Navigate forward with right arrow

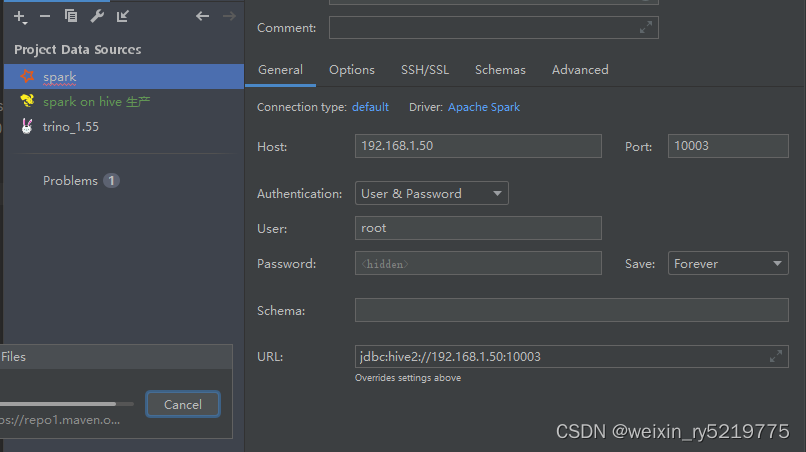229,16
